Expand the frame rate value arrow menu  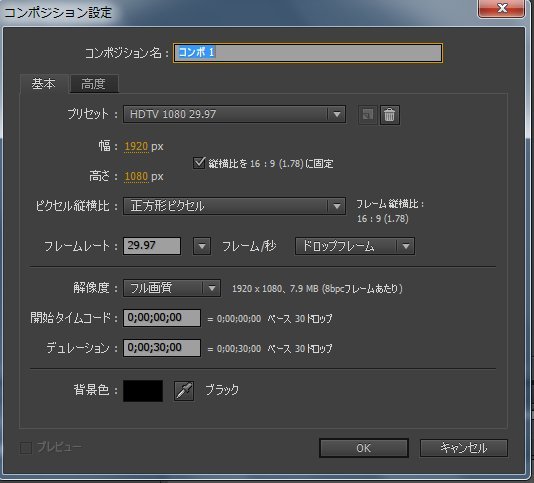(x=202, y=246)
